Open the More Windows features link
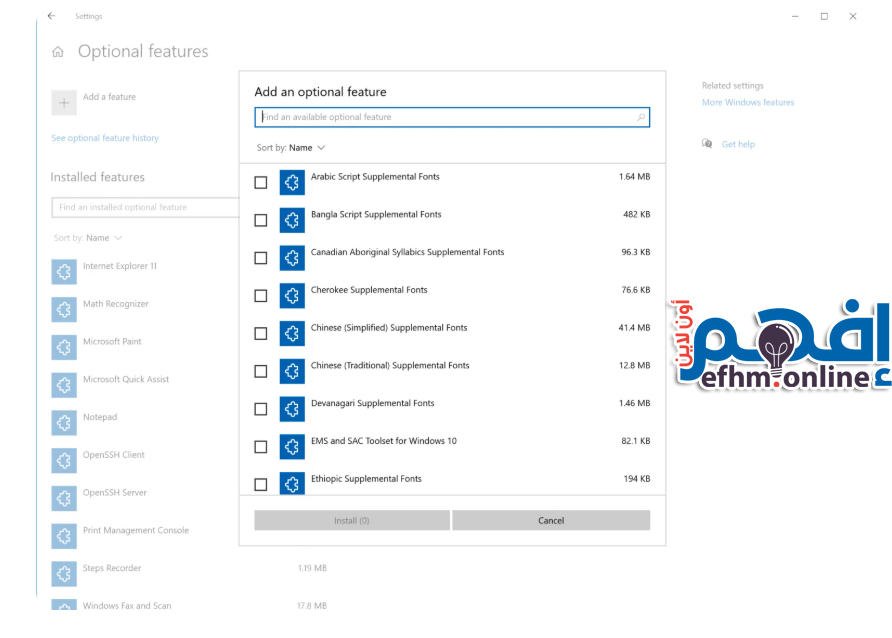 pyautogui.click(x=747, y=102)
